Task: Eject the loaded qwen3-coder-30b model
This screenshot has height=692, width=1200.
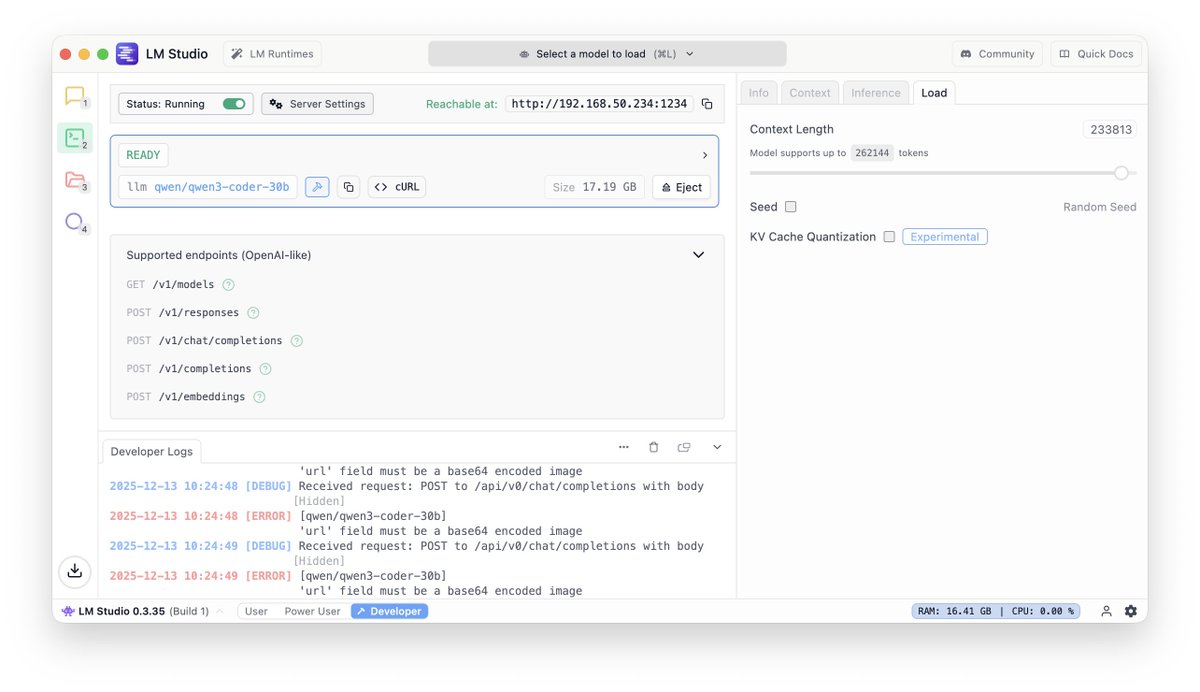Action: [x=681, y=187]
